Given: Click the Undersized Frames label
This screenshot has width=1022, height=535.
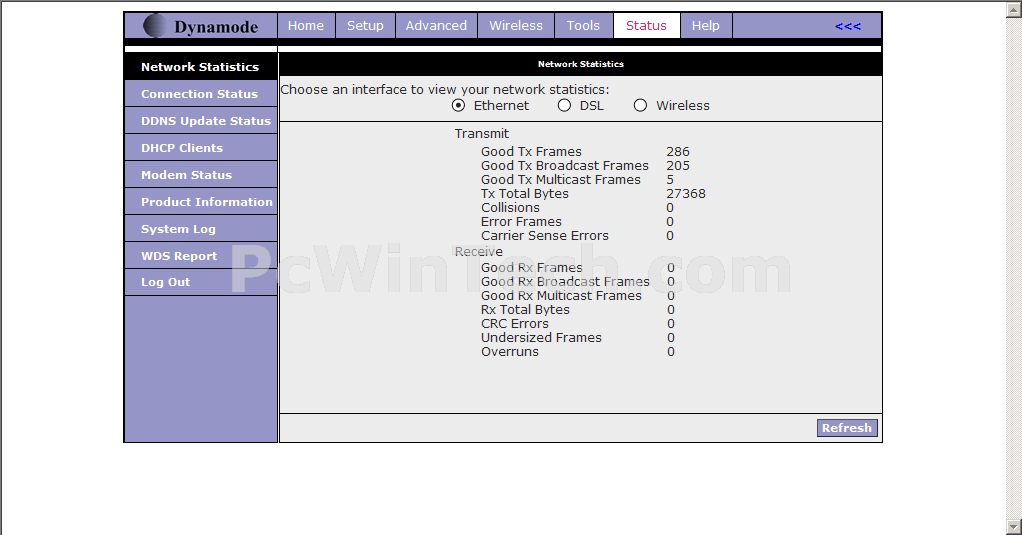Looking at the screenshot, I should (541, 338).
